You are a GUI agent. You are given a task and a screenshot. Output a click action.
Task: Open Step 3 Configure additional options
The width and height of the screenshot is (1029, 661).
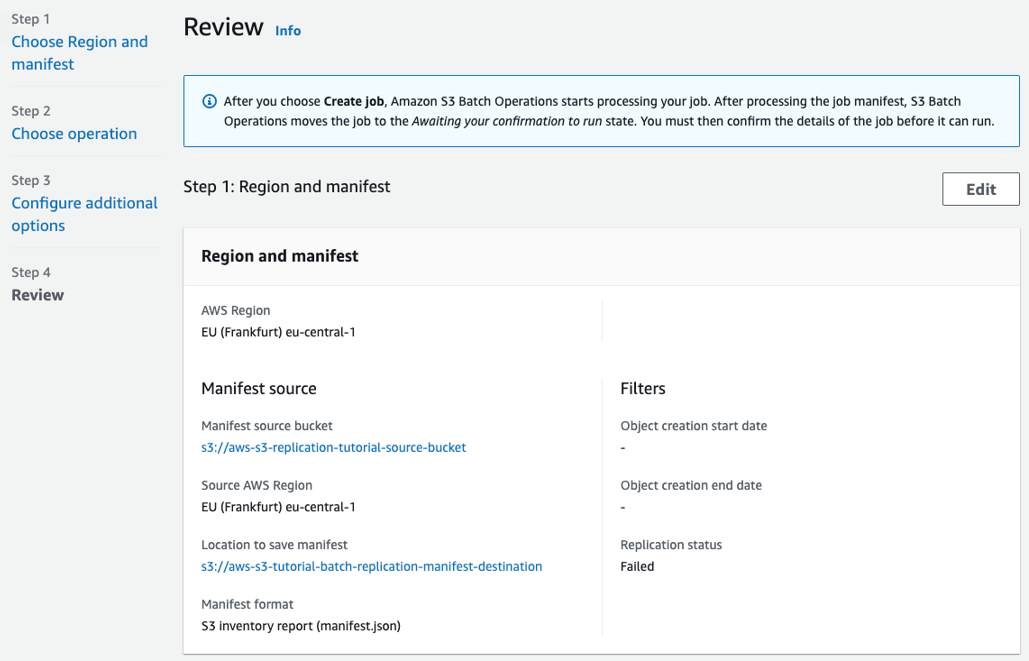pos(84,213)
